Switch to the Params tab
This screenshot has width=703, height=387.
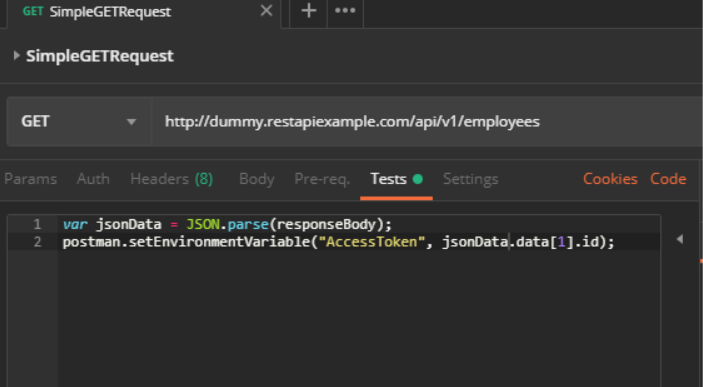coord(30,179)
